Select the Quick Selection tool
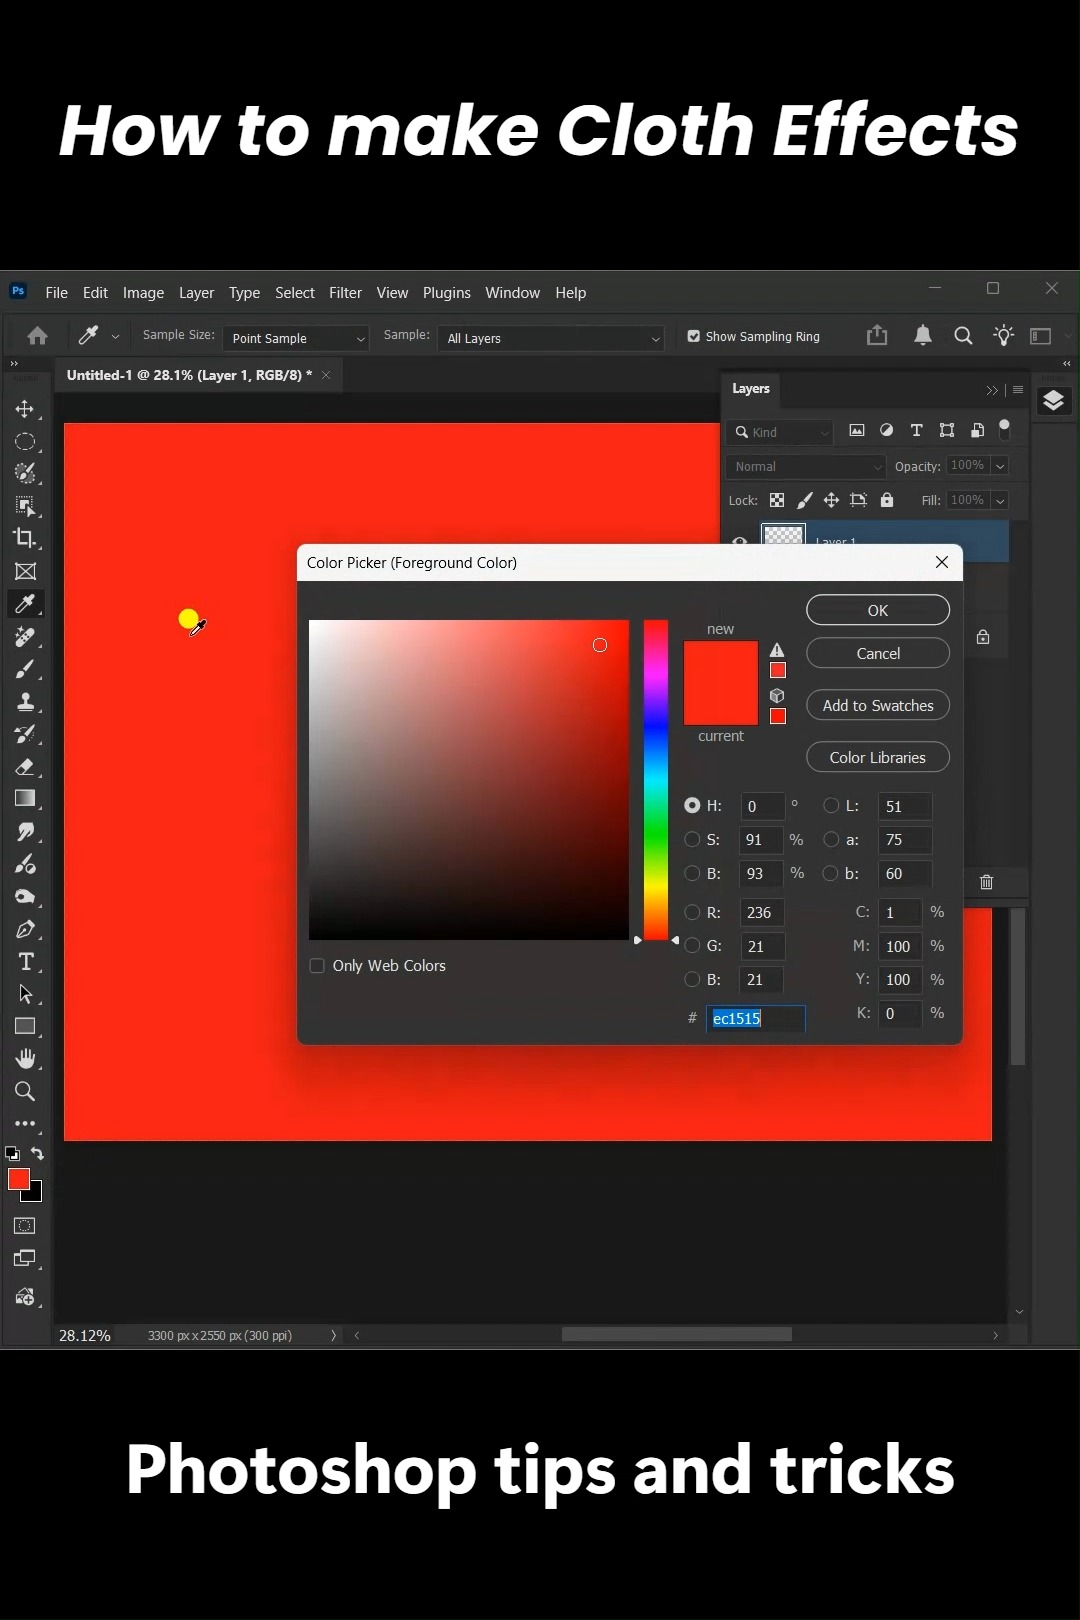 (x=25, y=474)
